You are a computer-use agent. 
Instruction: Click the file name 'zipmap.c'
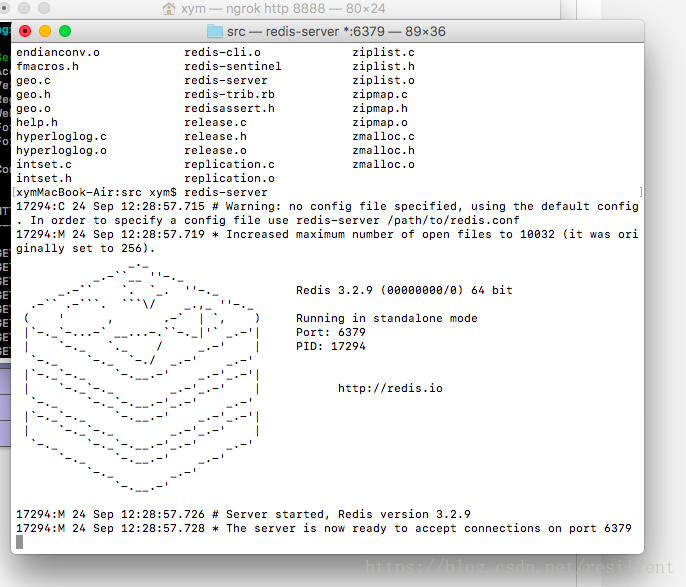tap(380, 94)
